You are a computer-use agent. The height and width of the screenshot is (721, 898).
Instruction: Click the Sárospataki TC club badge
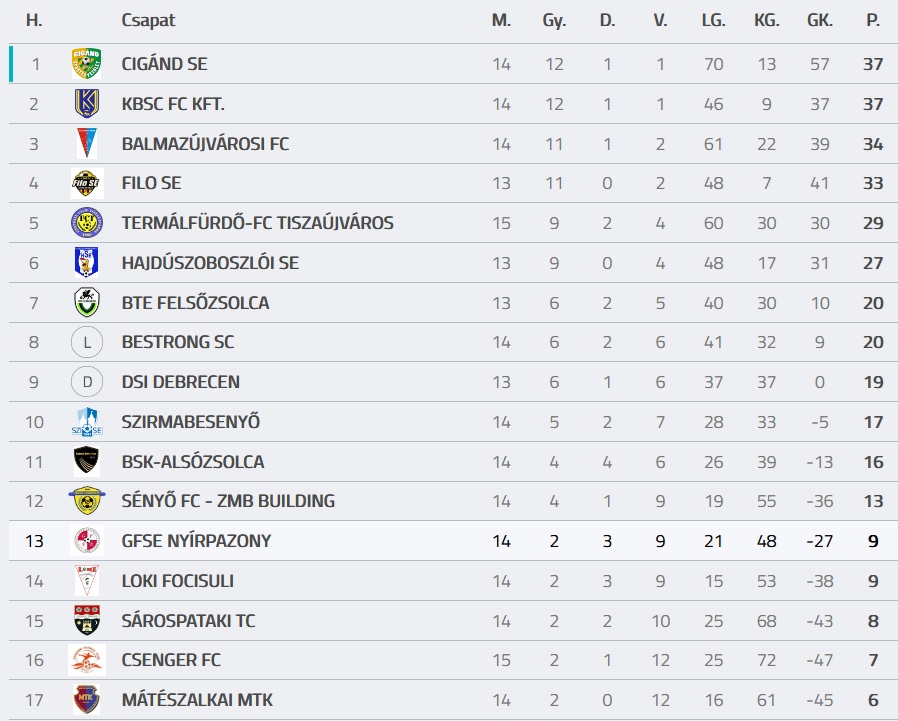point(87,620)
